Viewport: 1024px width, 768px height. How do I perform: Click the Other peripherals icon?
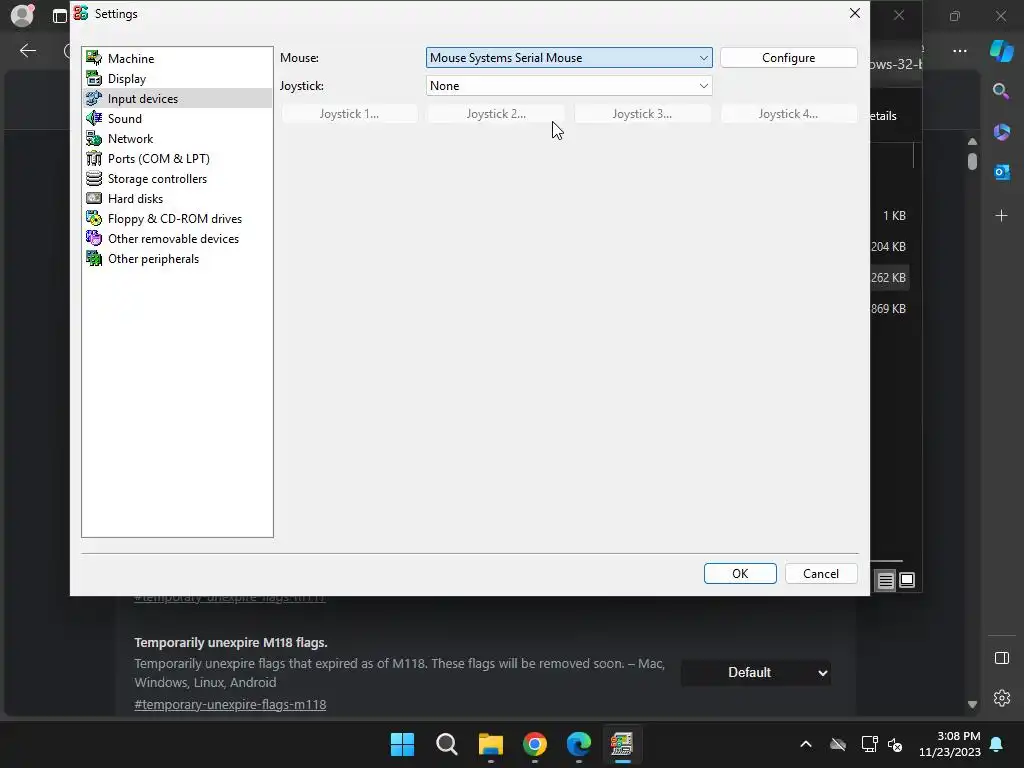point(94,259)
